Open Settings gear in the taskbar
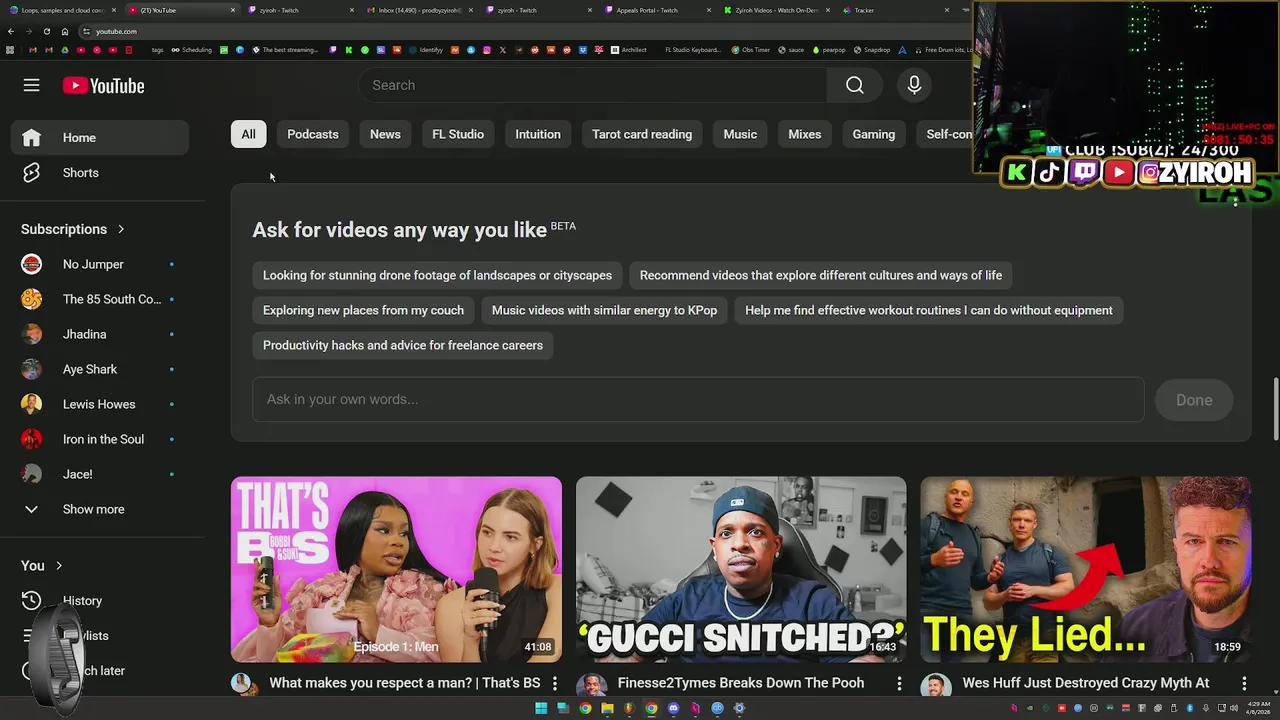Viewport: 1280px width, 720px height. point(739,708)
